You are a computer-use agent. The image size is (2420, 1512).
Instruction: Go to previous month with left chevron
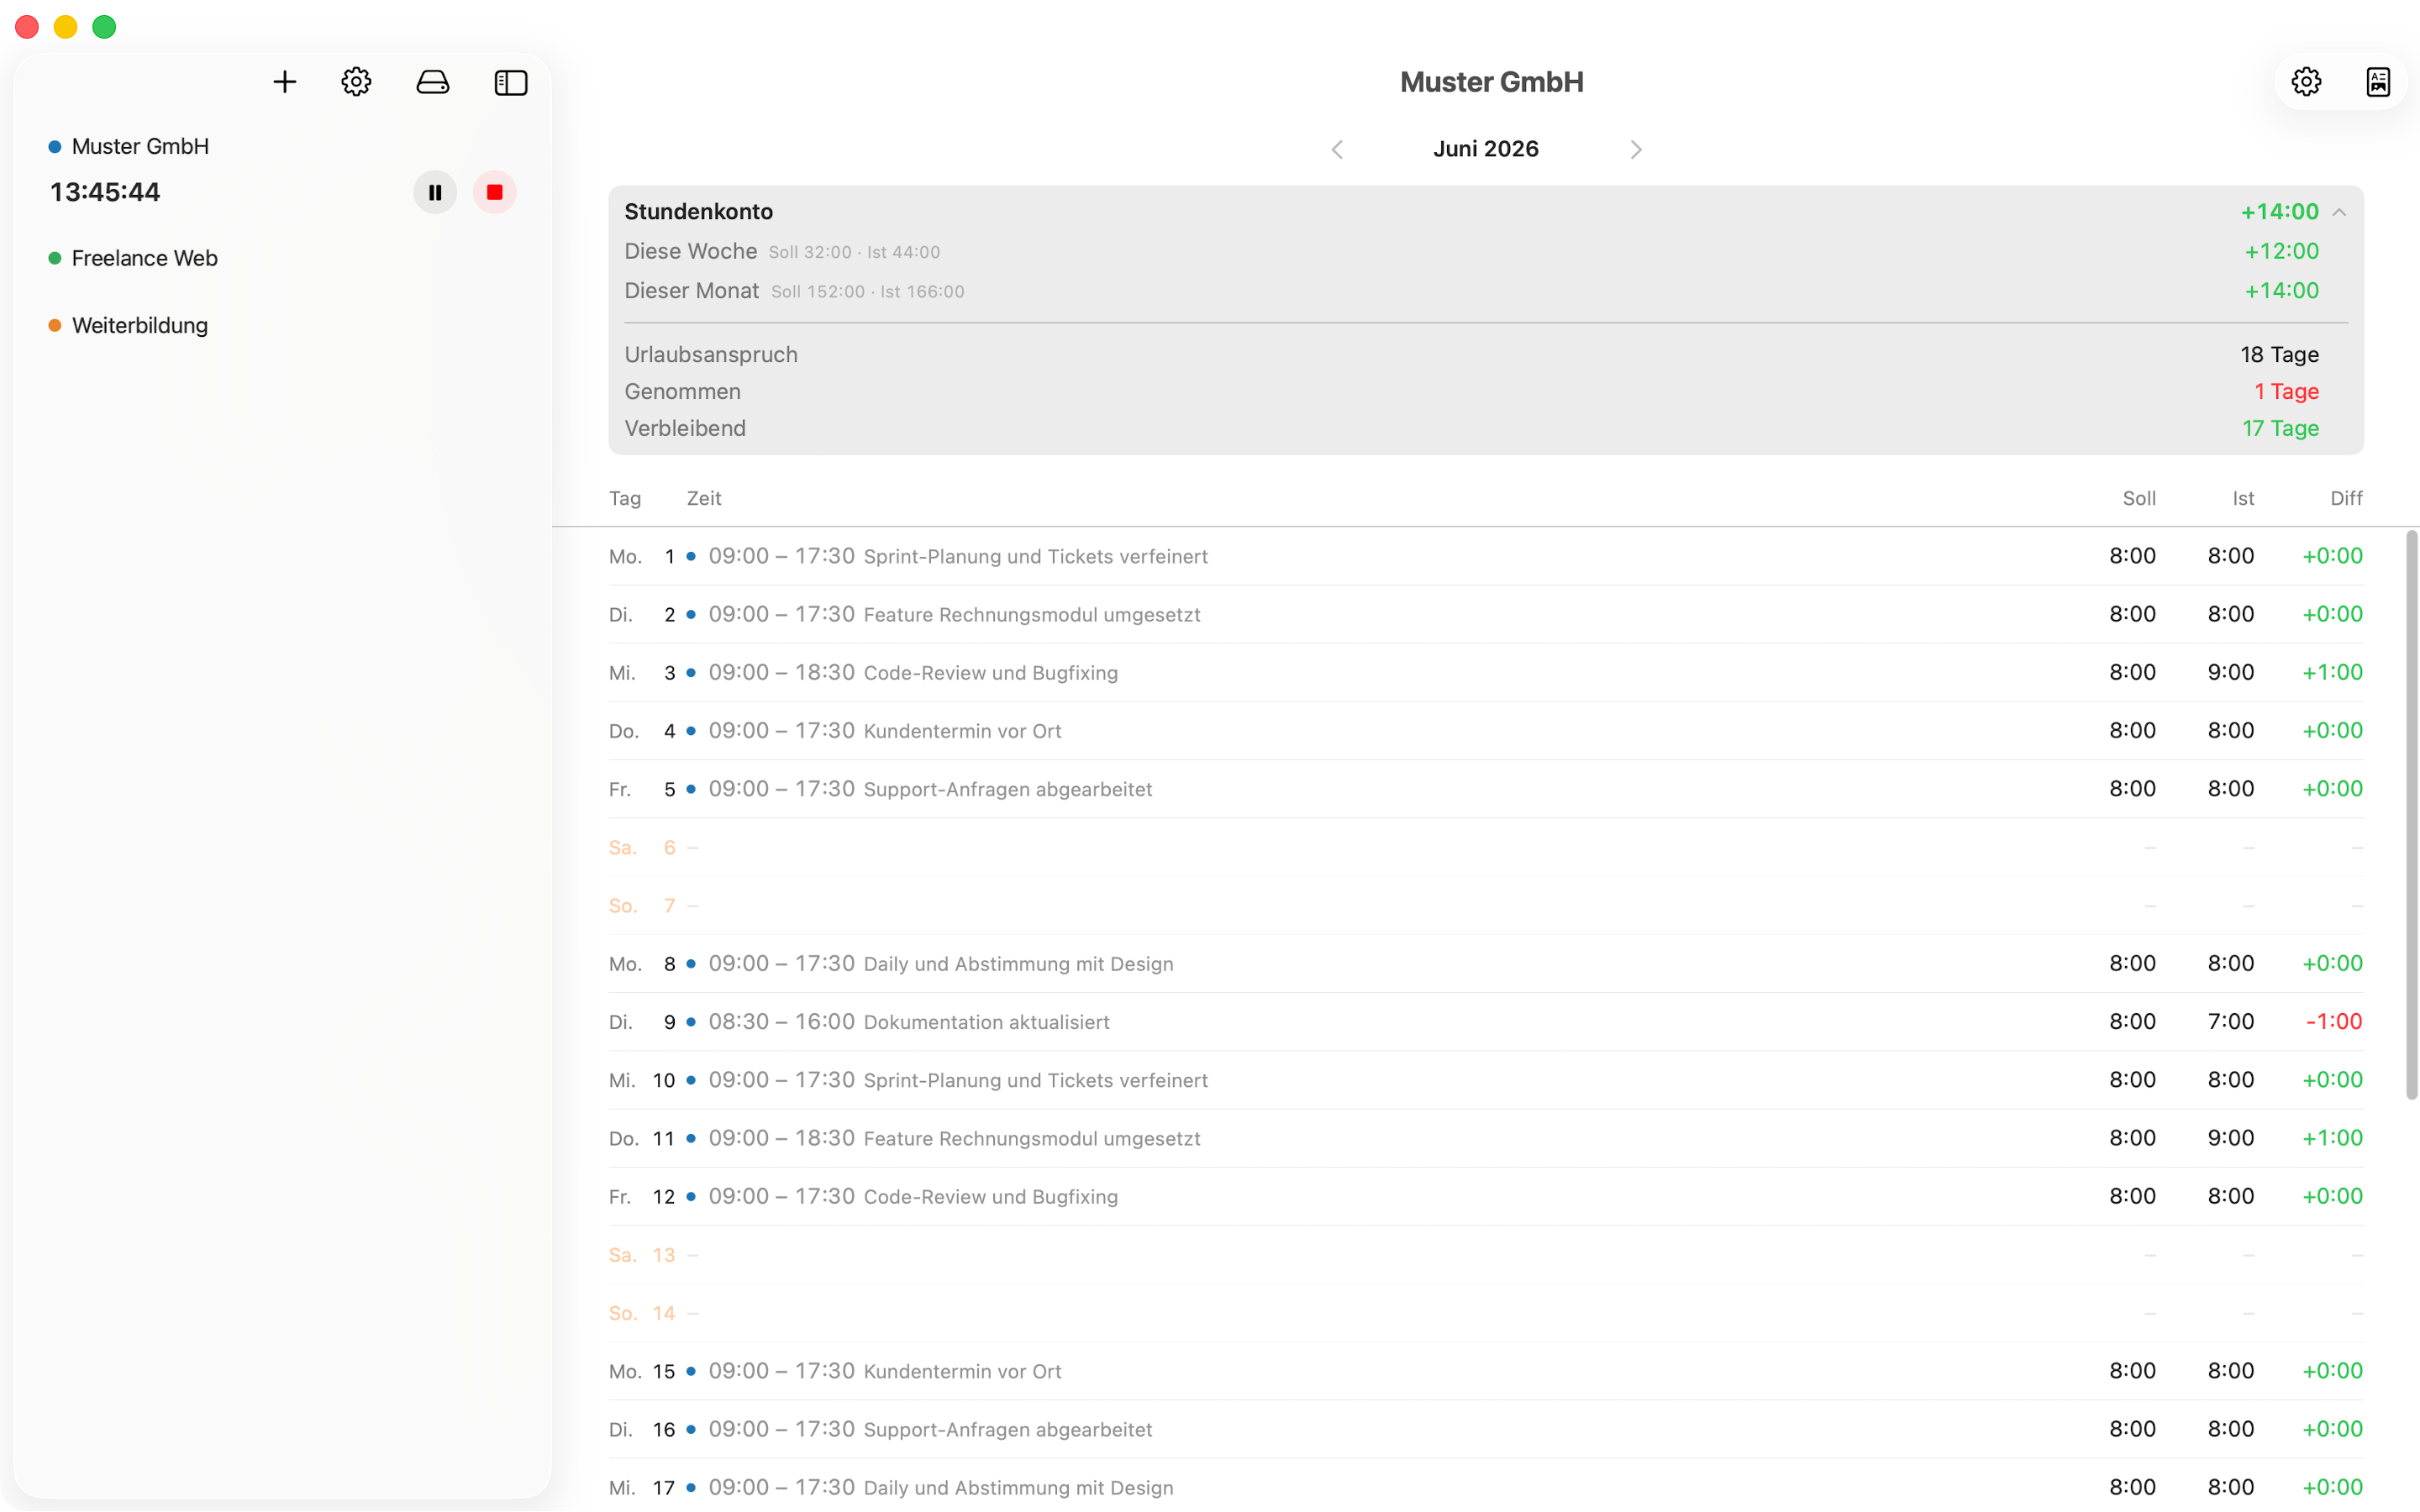1337,149
